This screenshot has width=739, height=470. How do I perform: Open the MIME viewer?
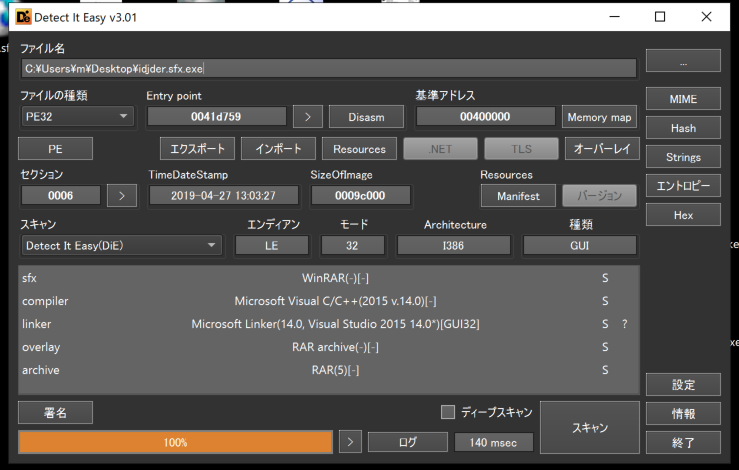coord(683,99)
